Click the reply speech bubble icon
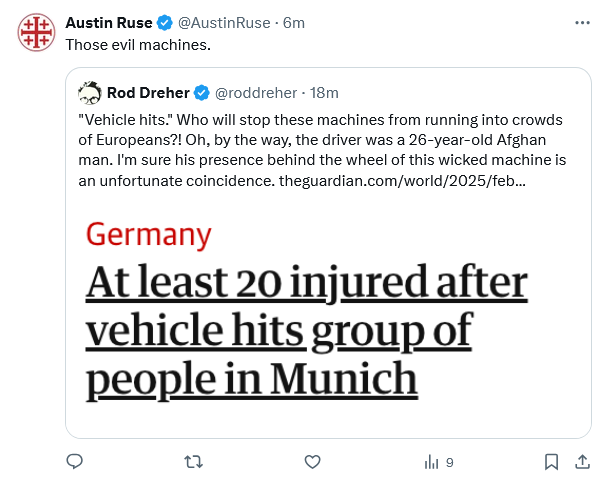 [x=74, y=461]
